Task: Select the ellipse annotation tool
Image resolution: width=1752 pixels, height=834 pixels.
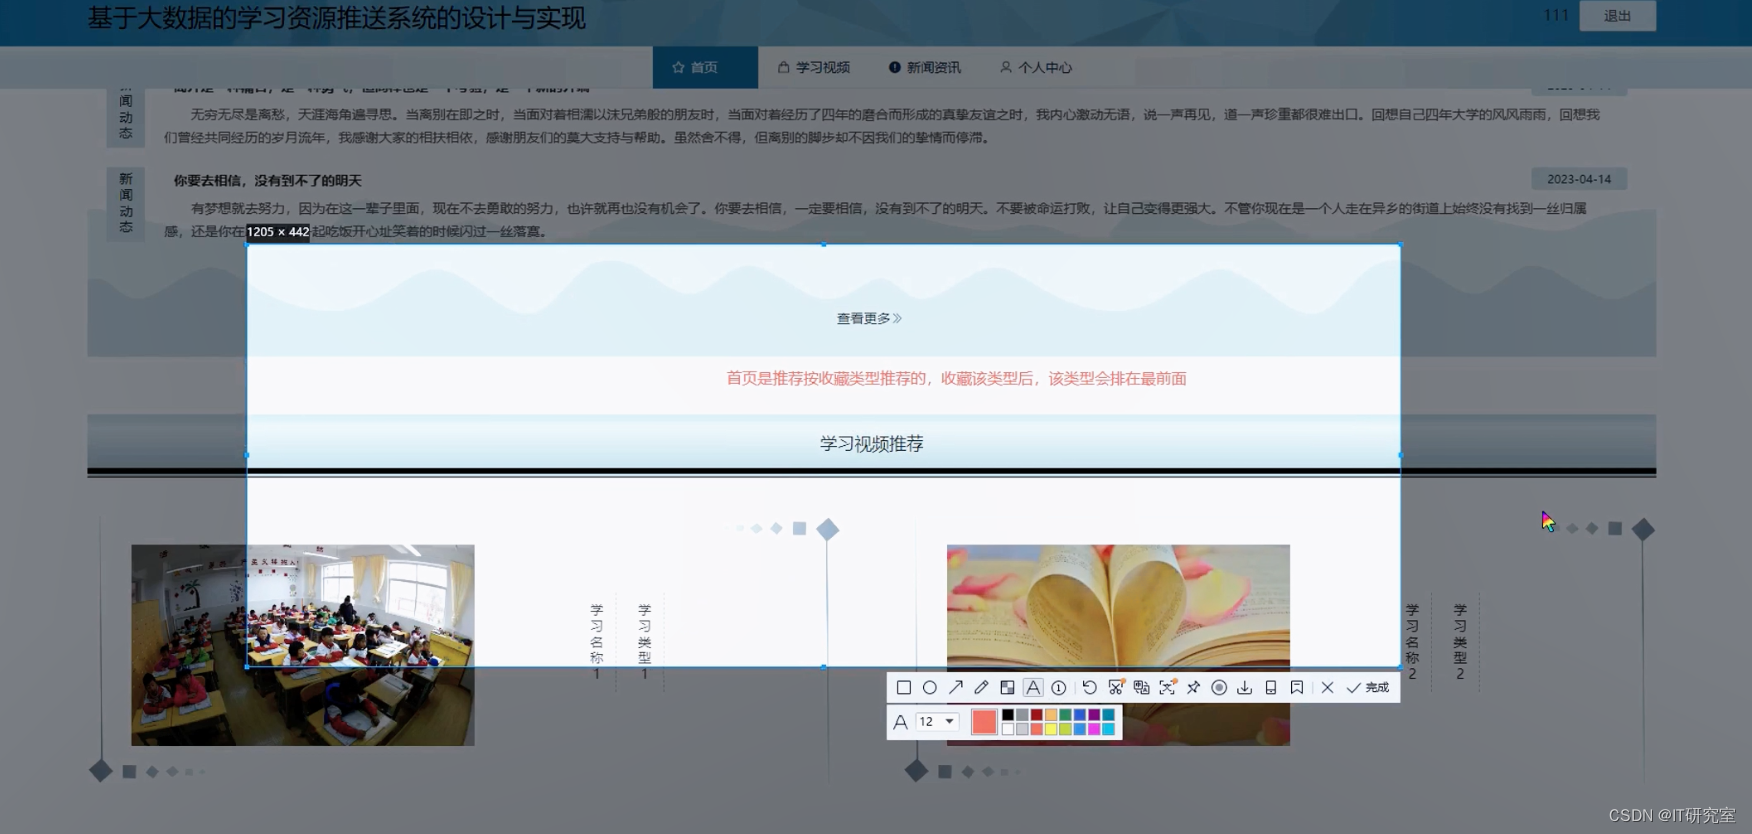Action: (x=930, y=687)
